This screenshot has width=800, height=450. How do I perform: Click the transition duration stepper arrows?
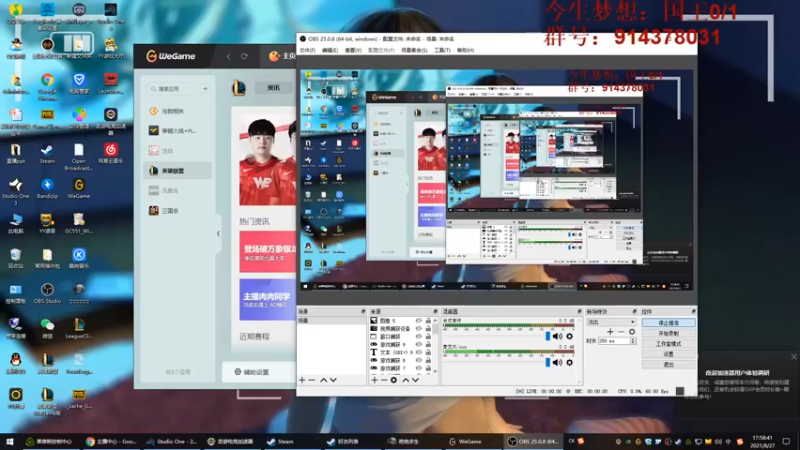pyautogui.click(x=633, y=341)
